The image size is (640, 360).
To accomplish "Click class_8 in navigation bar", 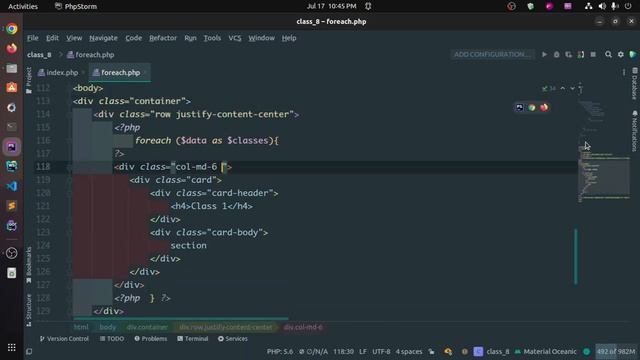I will pos(39,55).
